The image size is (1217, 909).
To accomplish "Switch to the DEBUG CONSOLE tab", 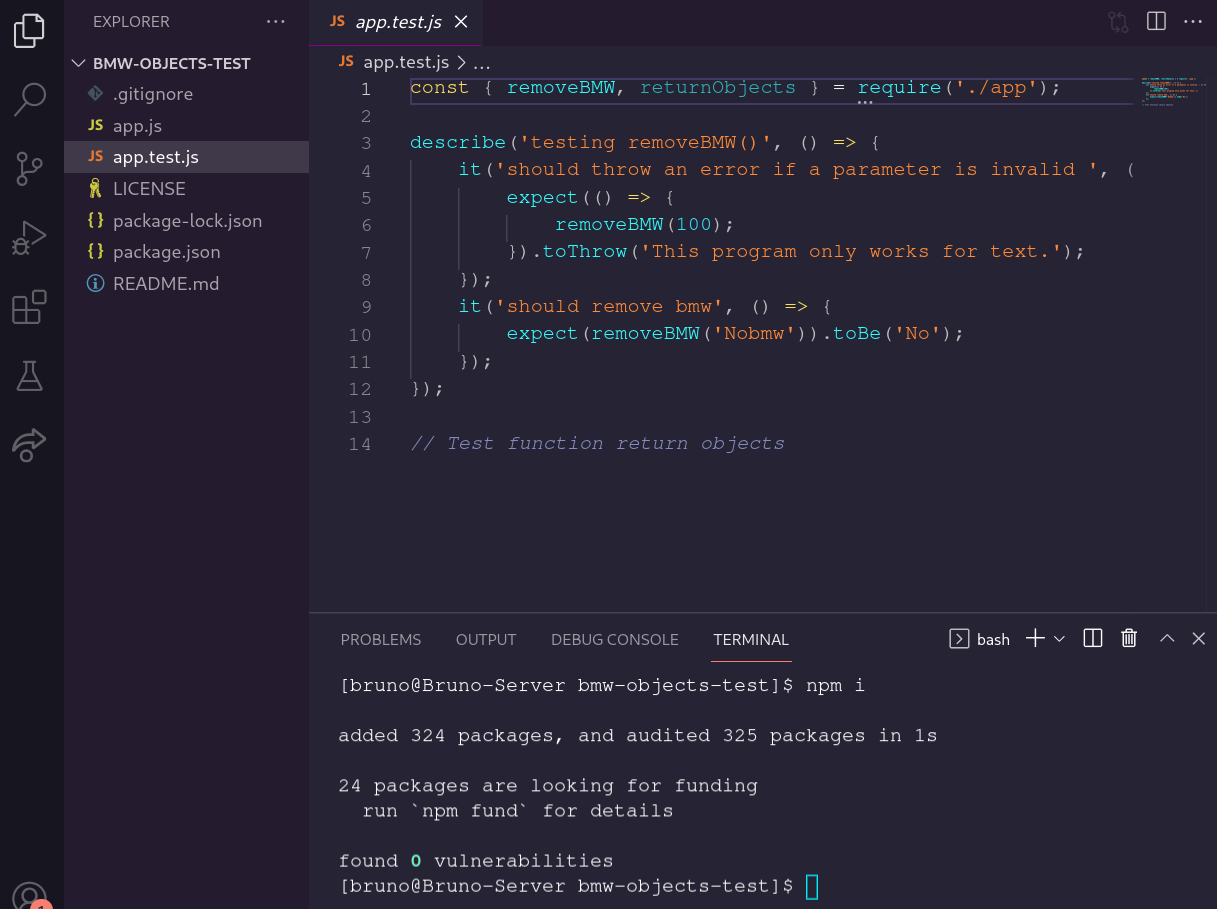I will point(615,639).
